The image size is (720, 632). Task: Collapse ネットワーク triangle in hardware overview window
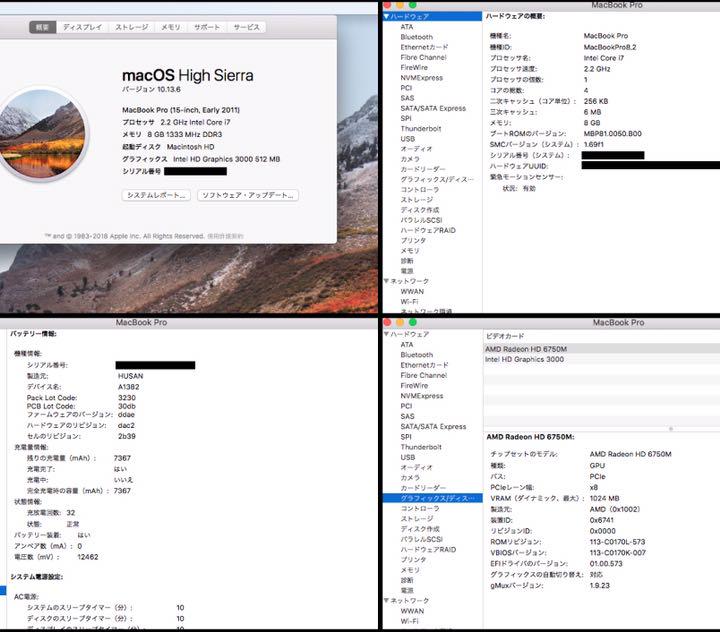[x=386, y=281]
